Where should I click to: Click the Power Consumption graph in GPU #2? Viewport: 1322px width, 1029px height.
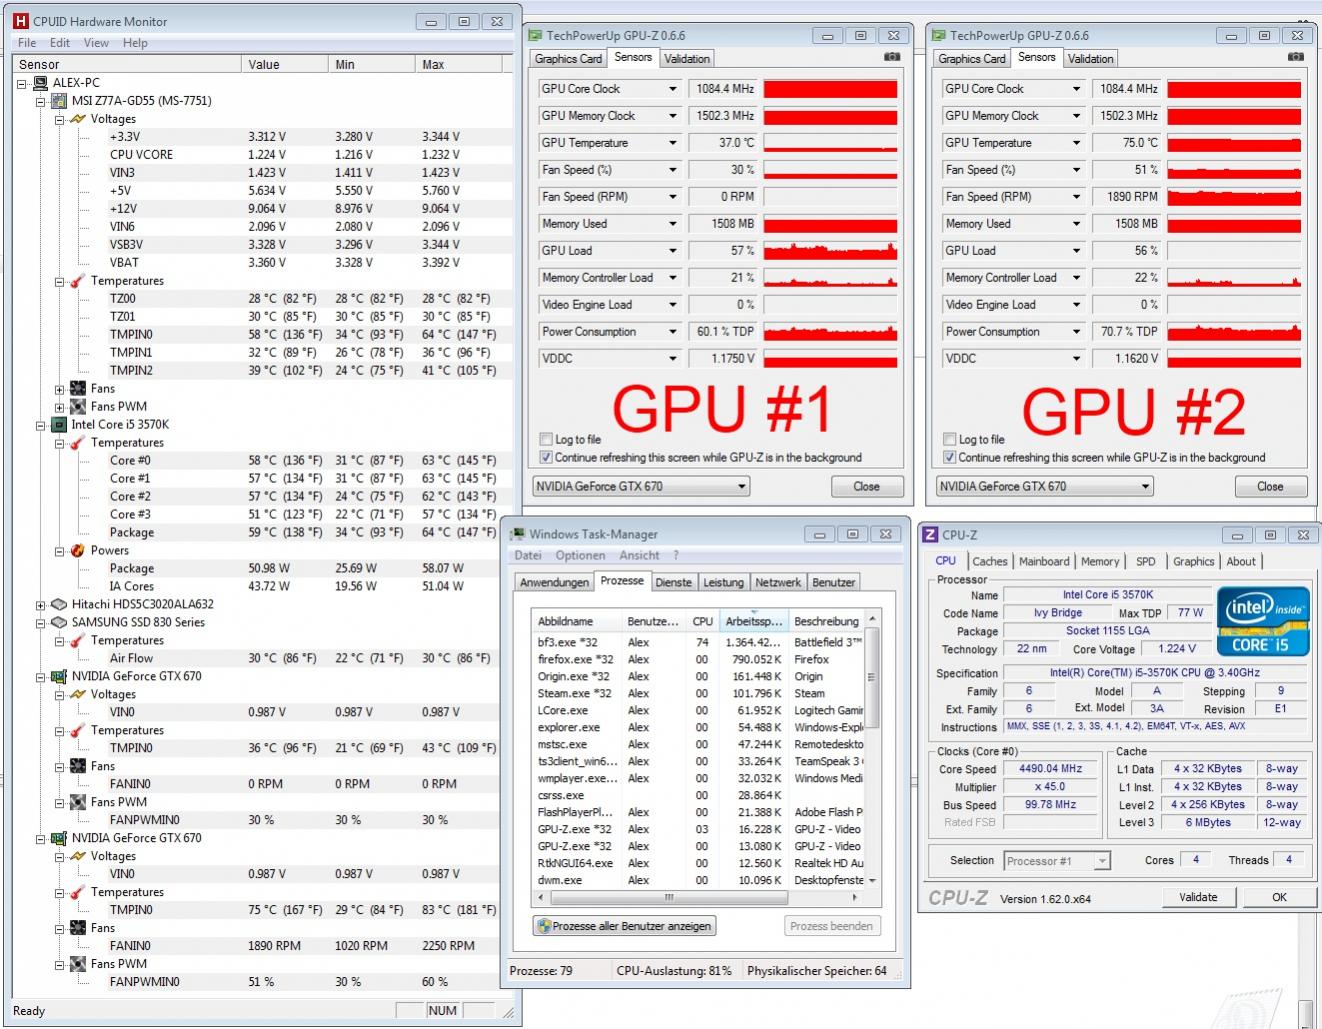tap(1234, 332)
